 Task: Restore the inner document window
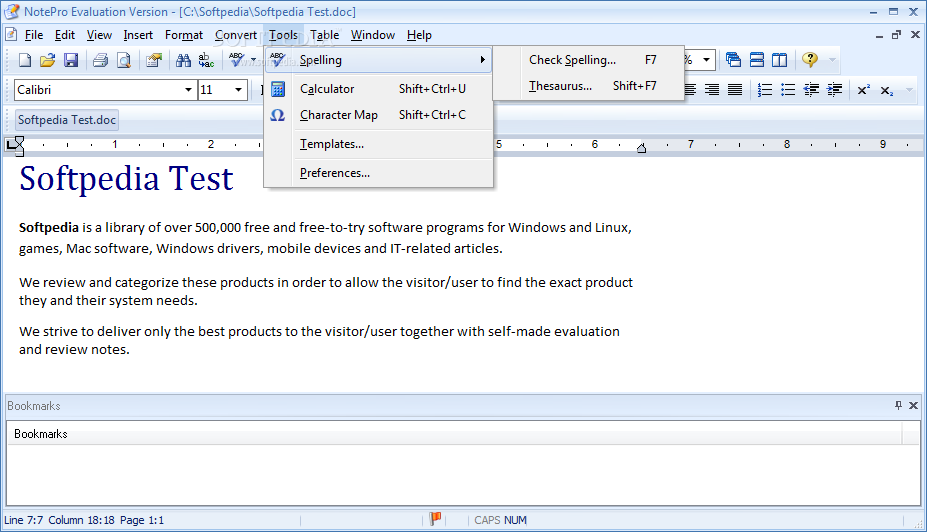pyautogui.click(x=896, y=35)
